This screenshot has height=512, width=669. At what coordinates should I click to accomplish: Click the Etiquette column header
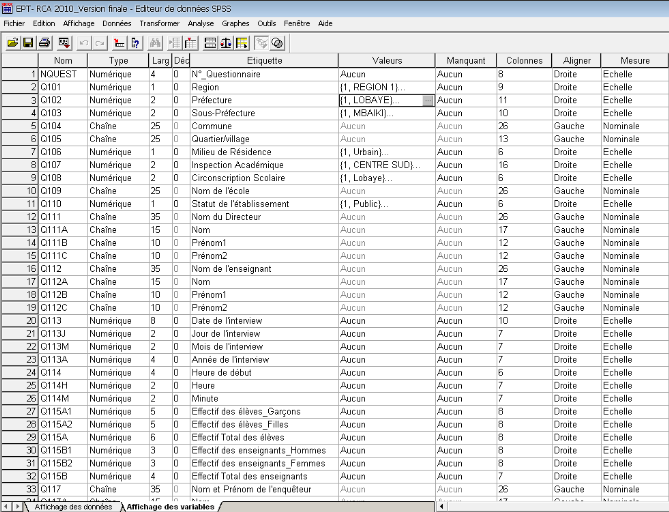265,61
